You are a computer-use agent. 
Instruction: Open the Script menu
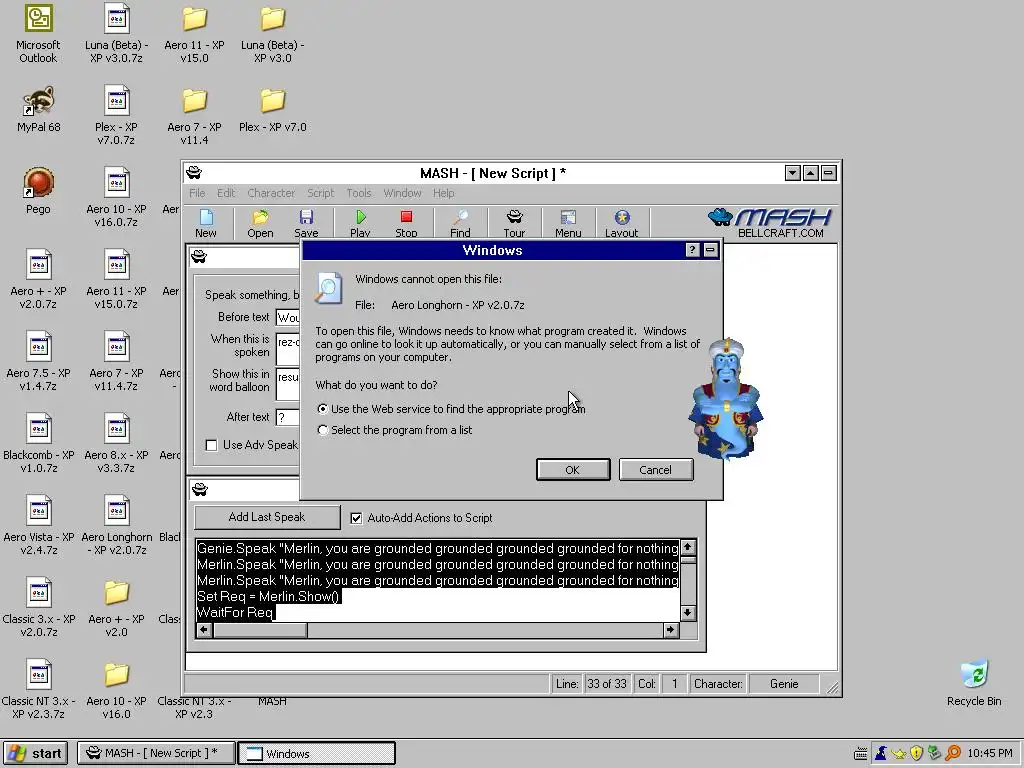321,193
